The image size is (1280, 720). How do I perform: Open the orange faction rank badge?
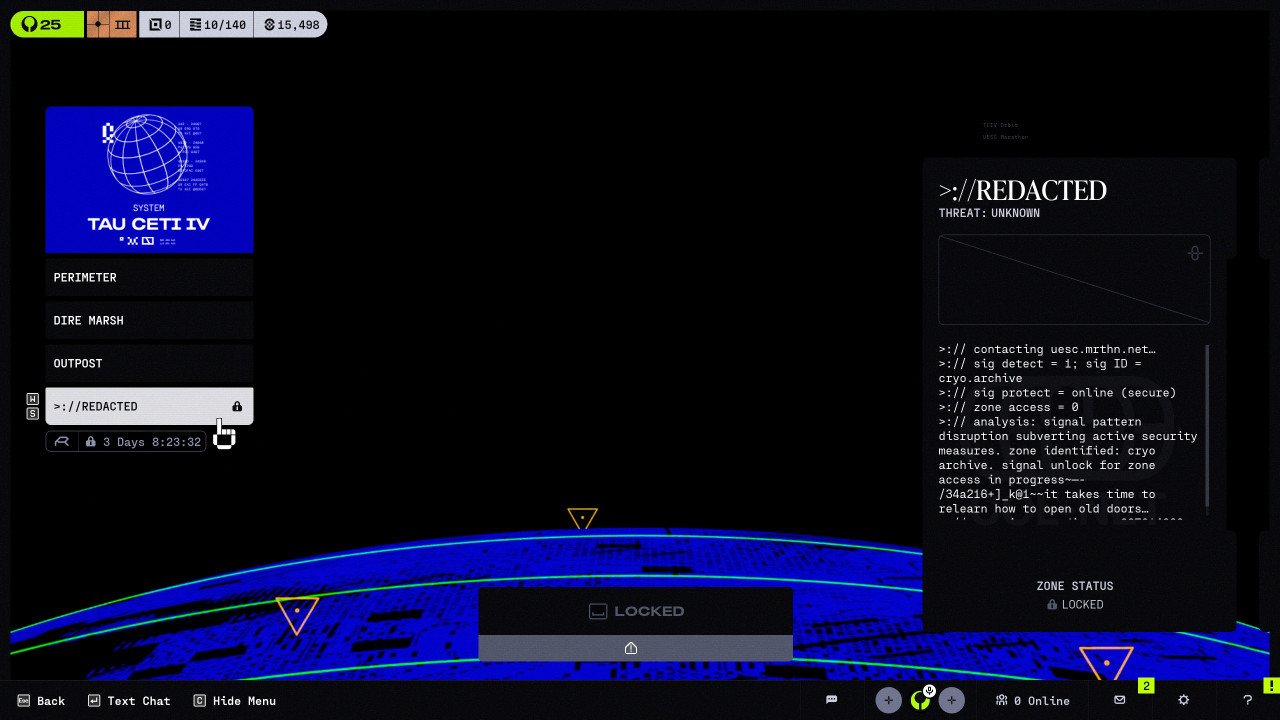click(111, 24)
